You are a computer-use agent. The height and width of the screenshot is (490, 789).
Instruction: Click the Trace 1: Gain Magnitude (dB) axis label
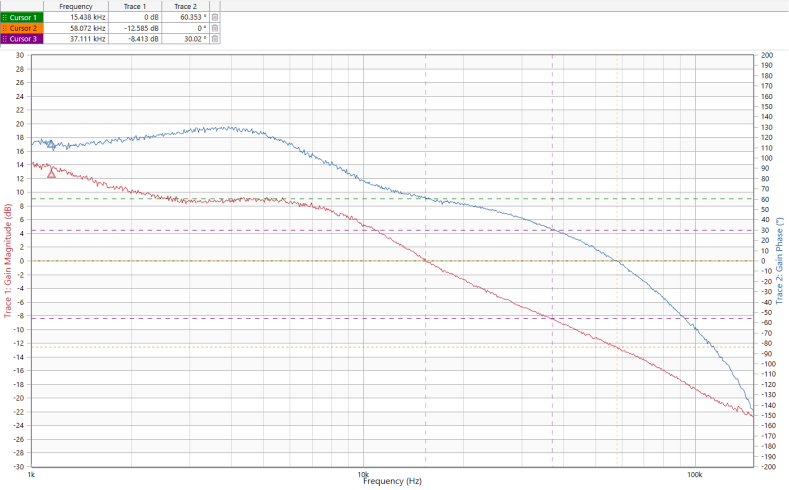pos(8,261)
